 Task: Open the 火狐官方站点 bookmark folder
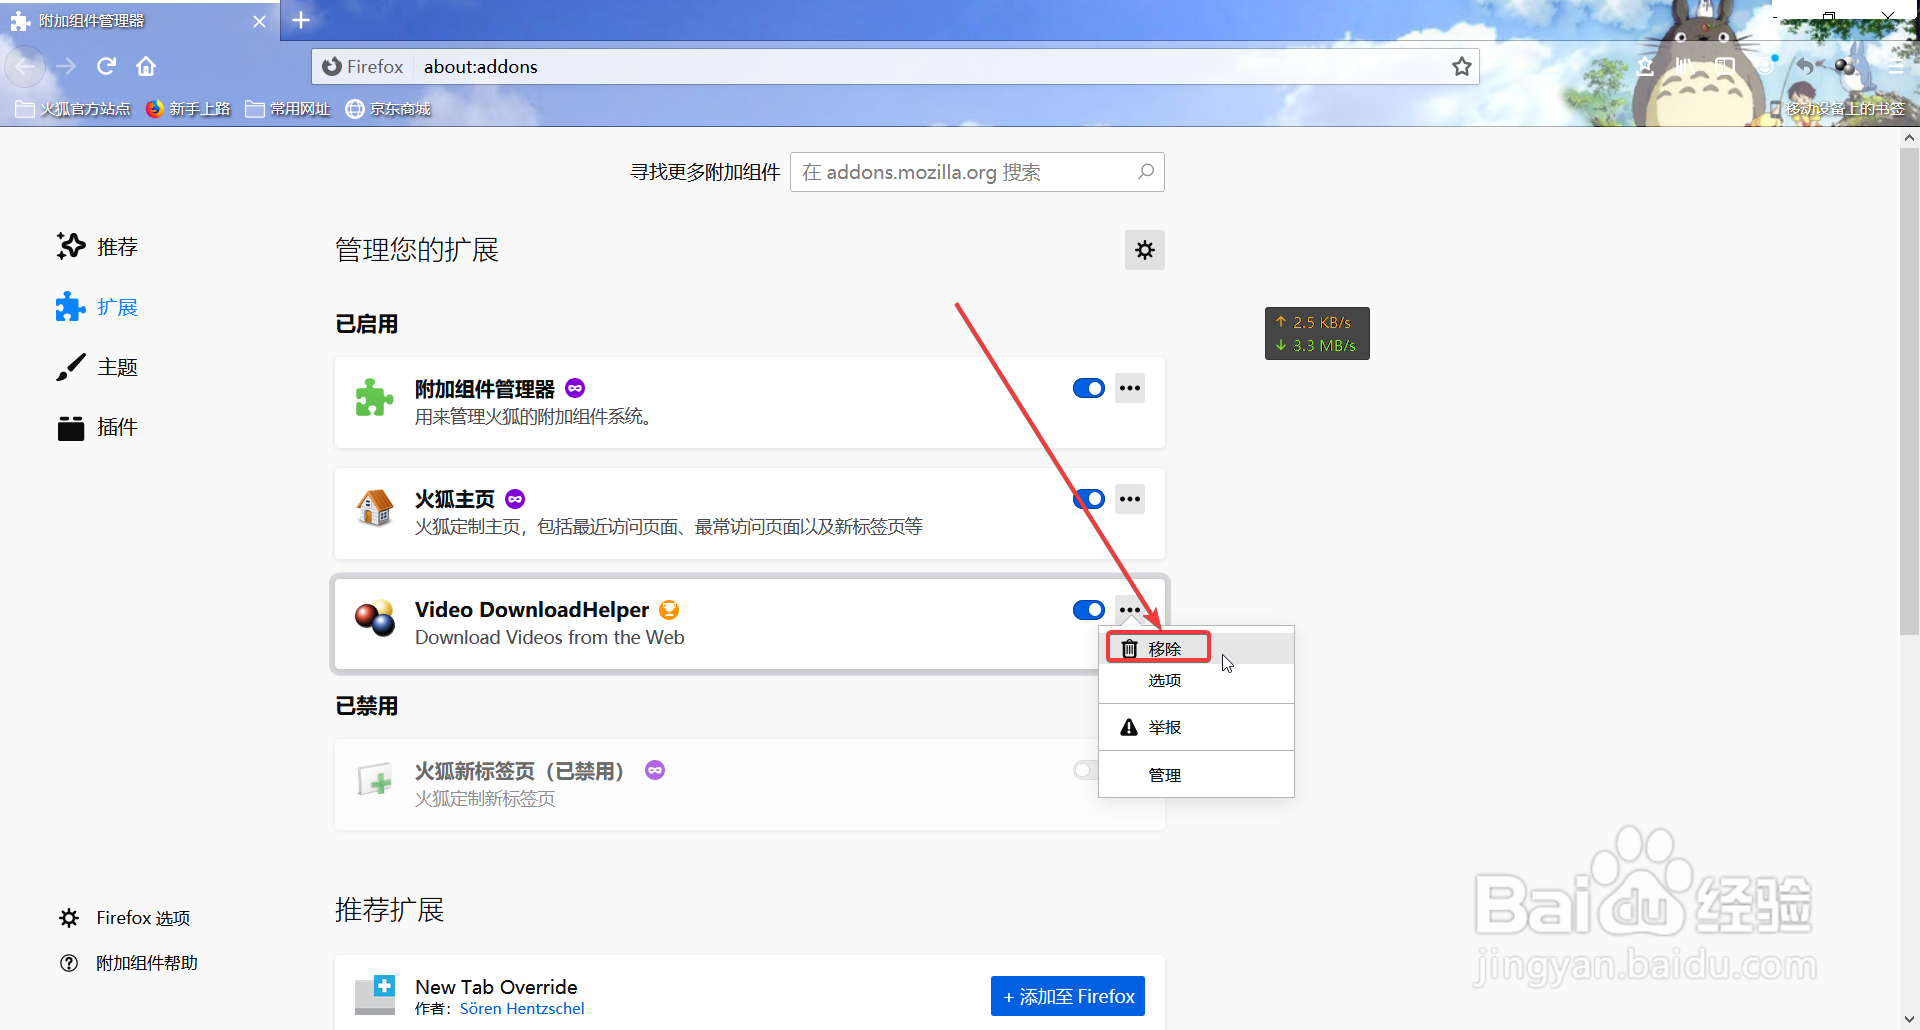pyautogui.click(x=73, y=109)
